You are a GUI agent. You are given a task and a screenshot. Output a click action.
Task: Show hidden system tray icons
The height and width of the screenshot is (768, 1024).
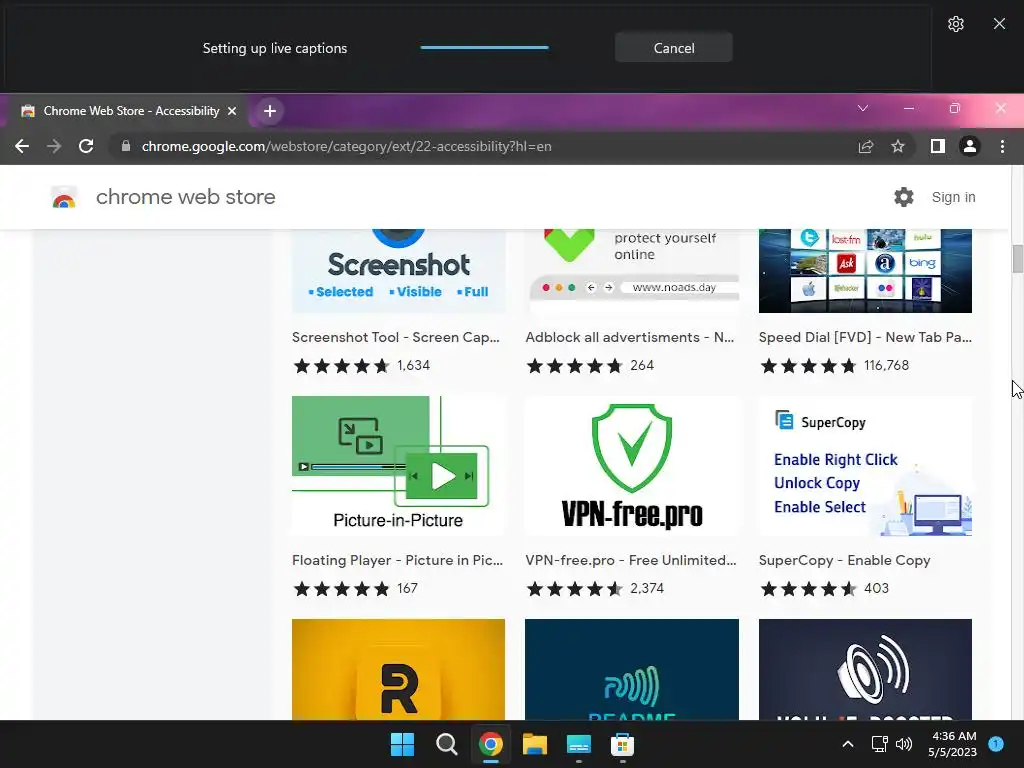(x=848, y=744)
